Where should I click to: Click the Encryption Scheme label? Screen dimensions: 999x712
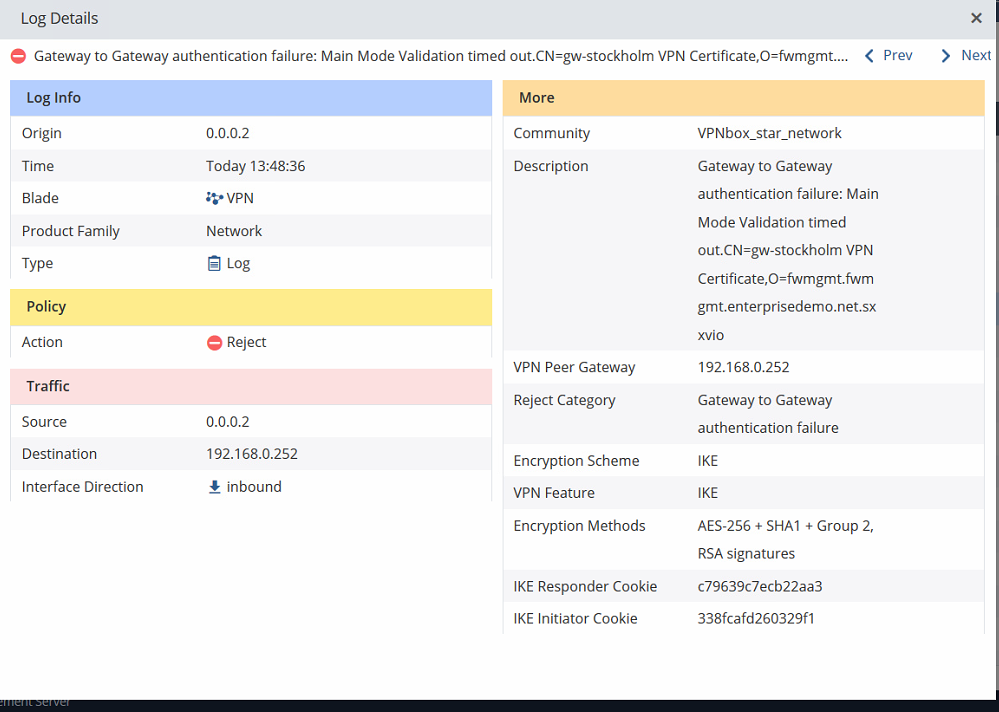(577, 460)
